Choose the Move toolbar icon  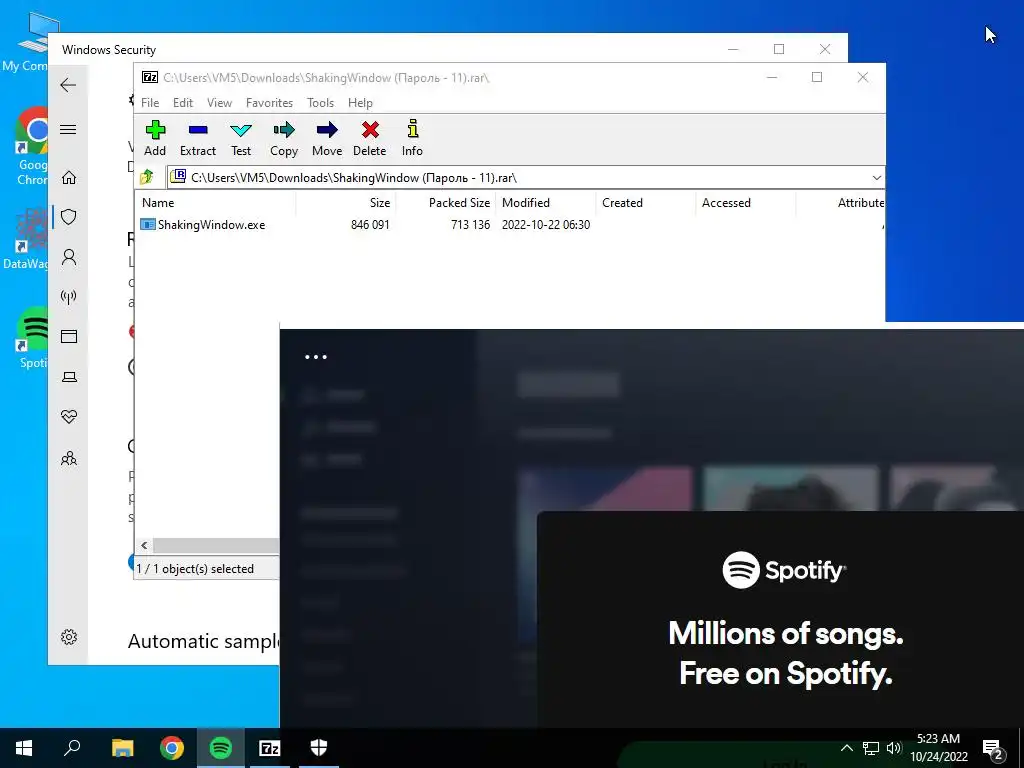327,138
